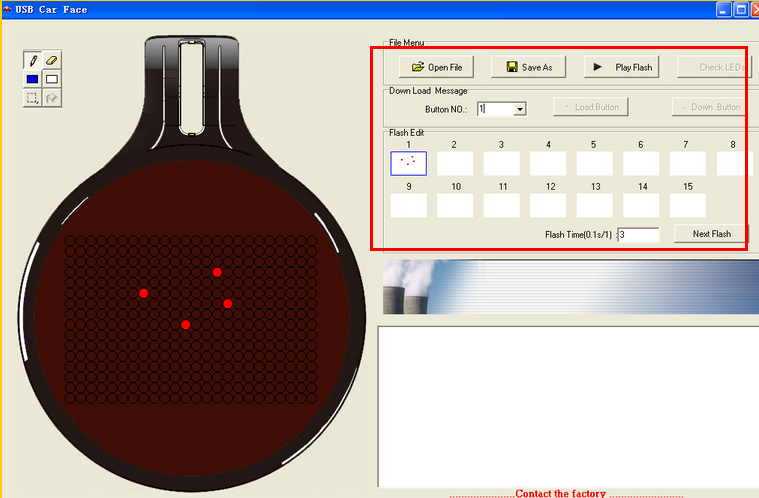Select empty flash frame 2
This screenshot has height=498, width=759.
[x=455, y=163]
